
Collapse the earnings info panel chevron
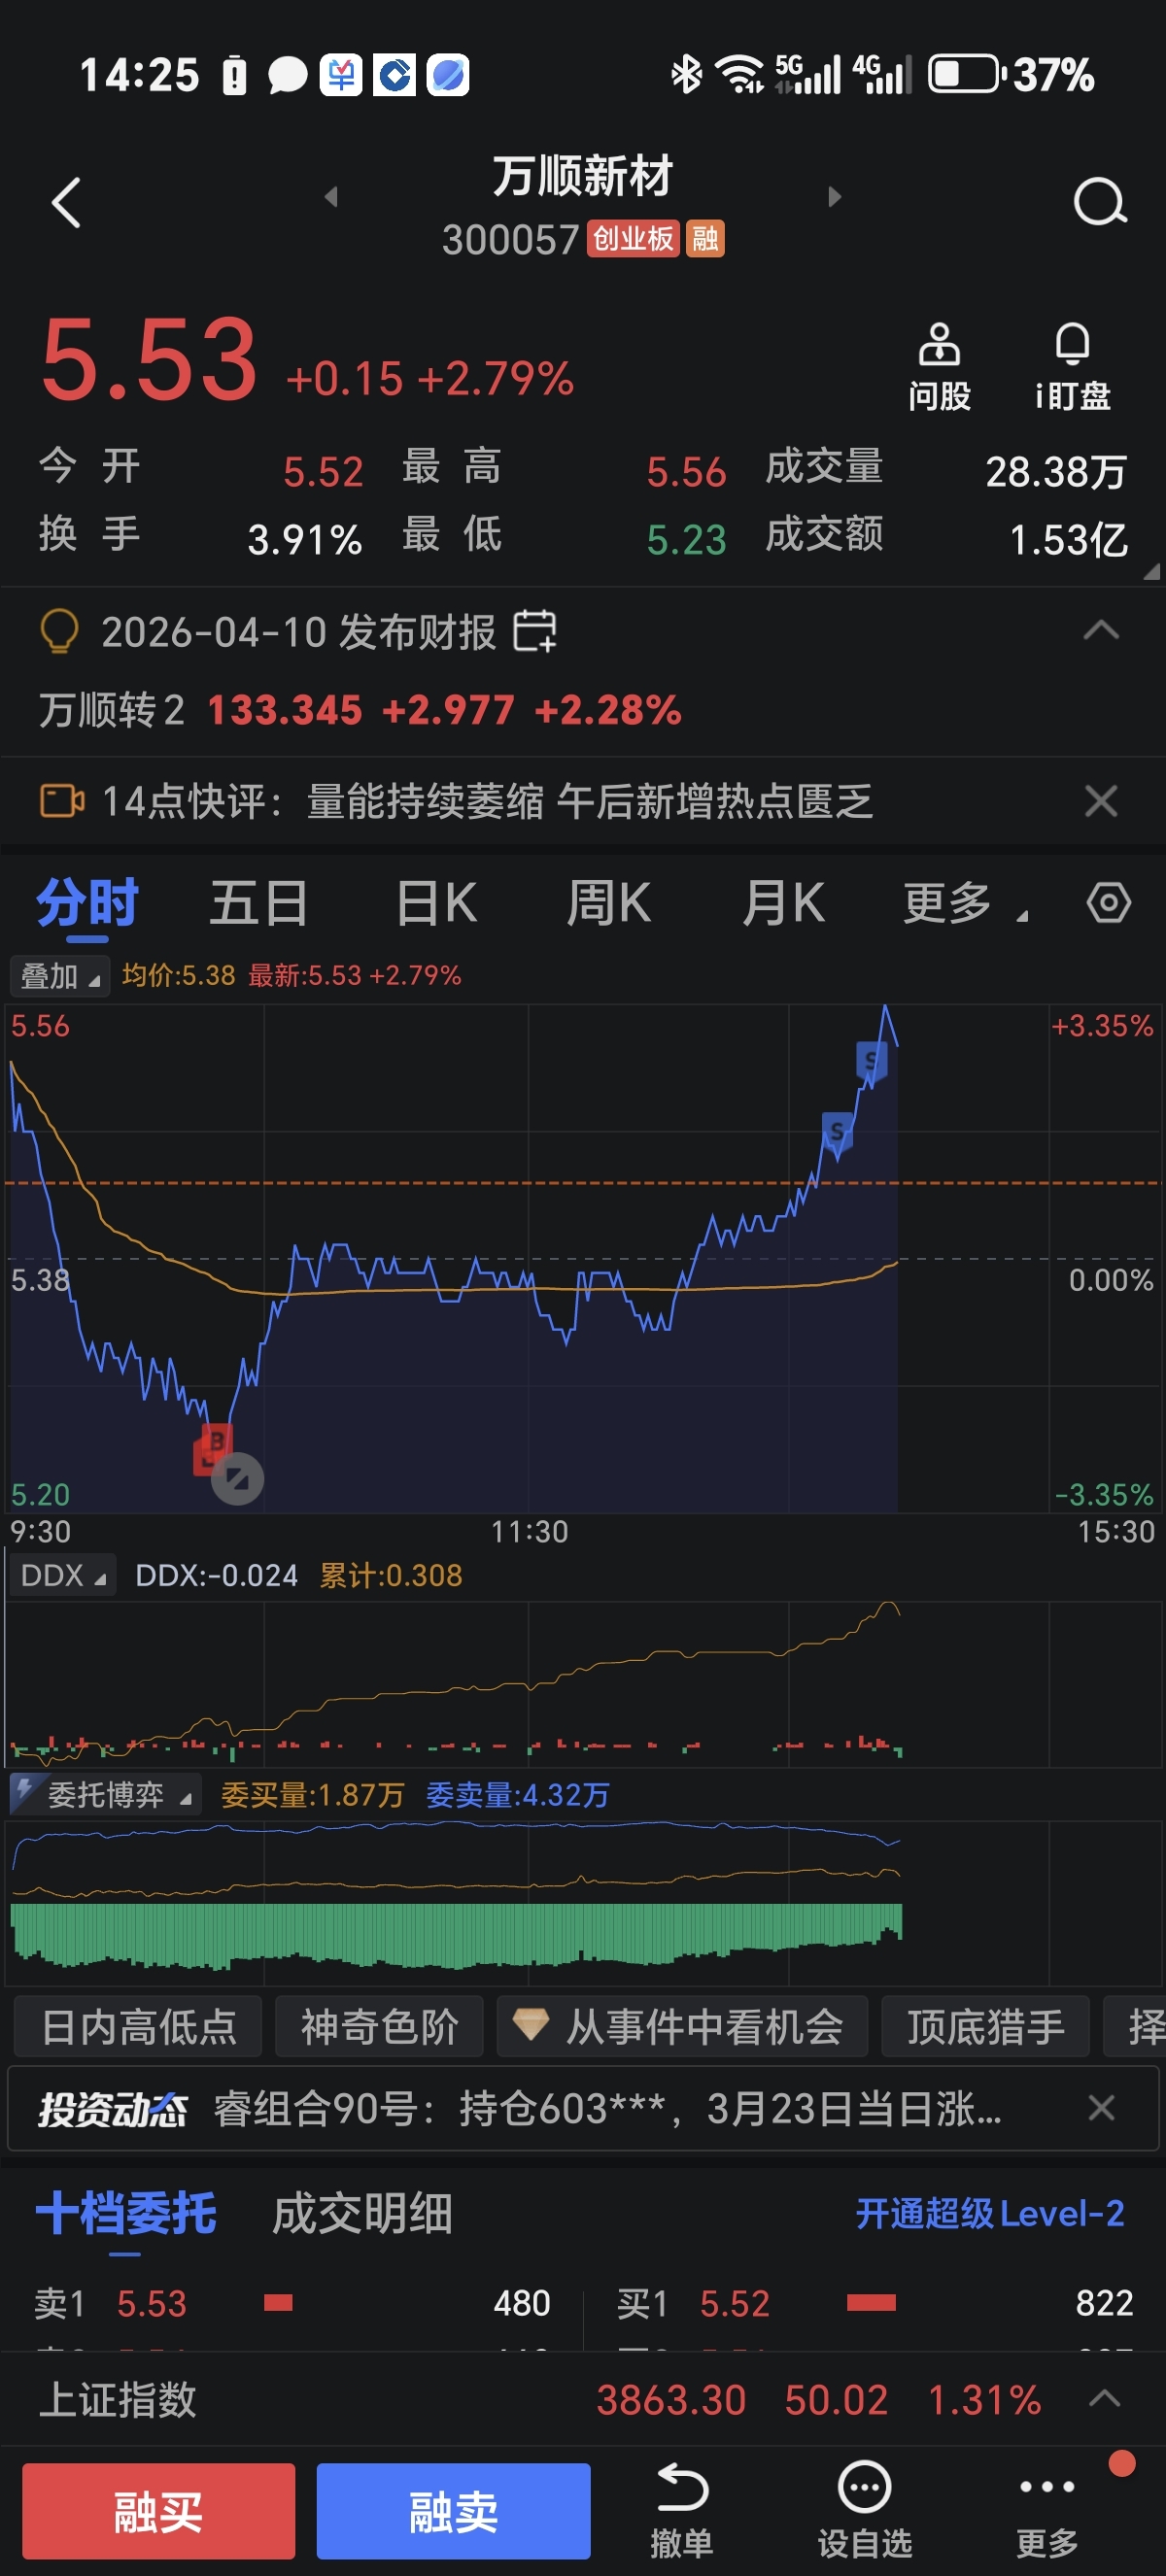(1101, 630)
